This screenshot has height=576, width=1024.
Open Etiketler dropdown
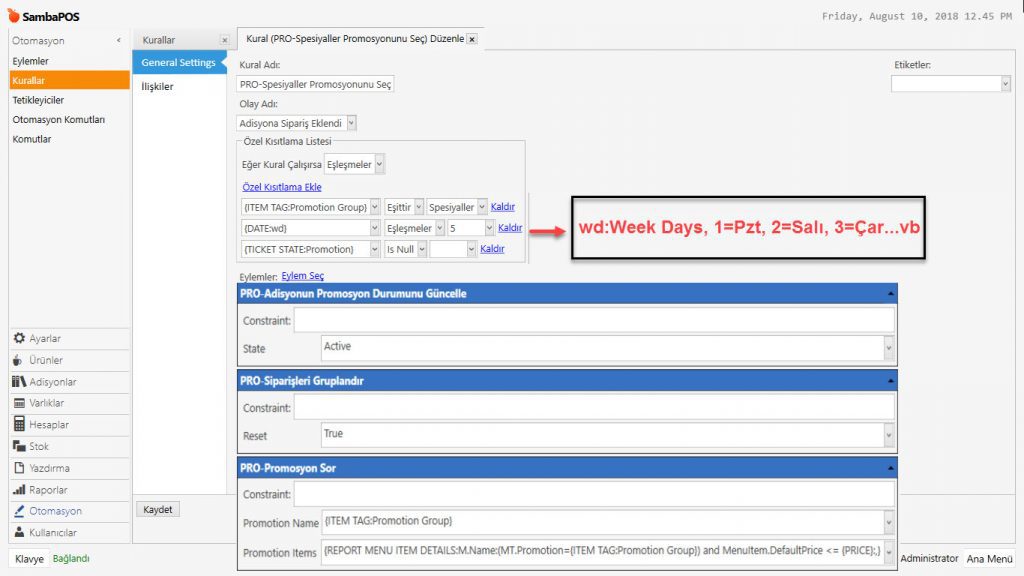tap(1005, 84)
